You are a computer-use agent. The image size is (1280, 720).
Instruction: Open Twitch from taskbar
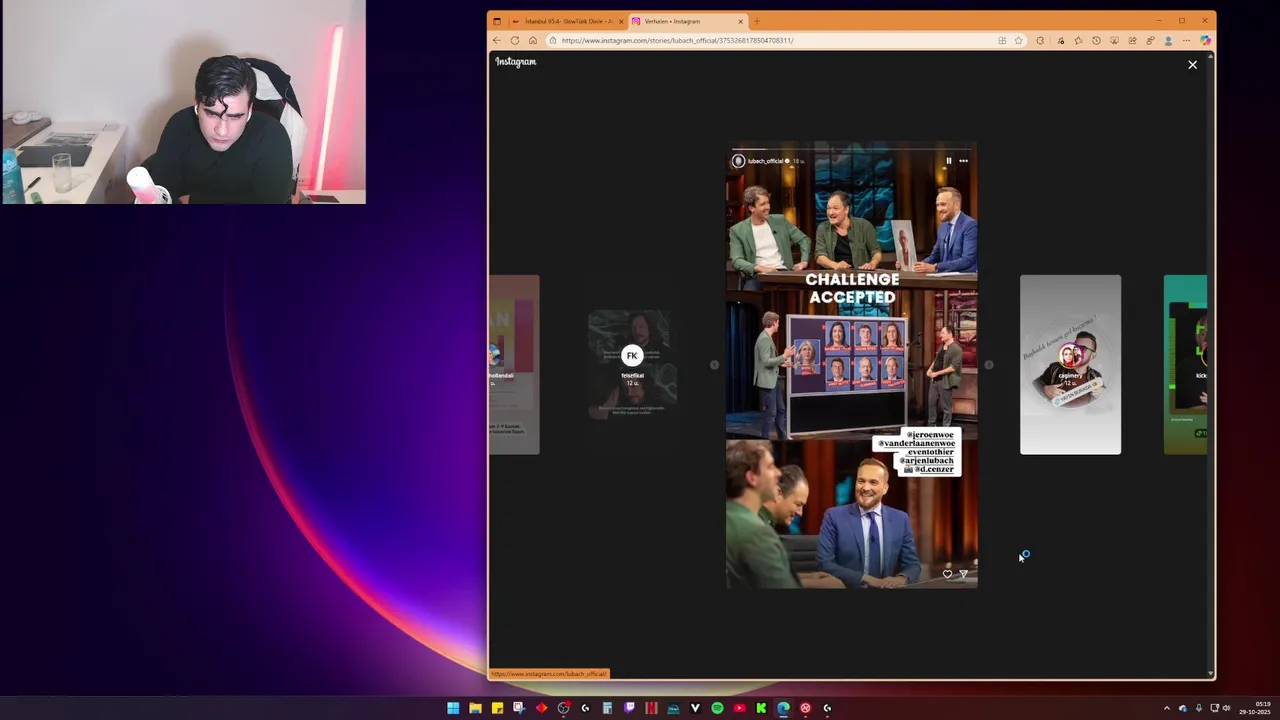coord(629,708)
